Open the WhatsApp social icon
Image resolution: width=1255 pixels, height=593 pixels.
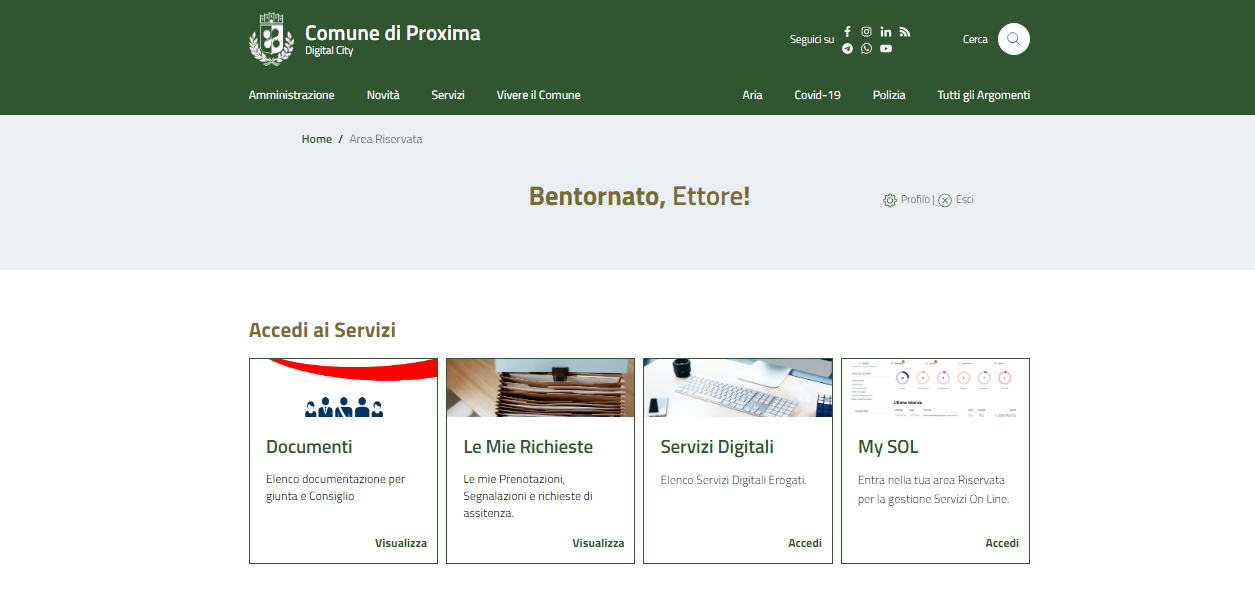[866, 48]
